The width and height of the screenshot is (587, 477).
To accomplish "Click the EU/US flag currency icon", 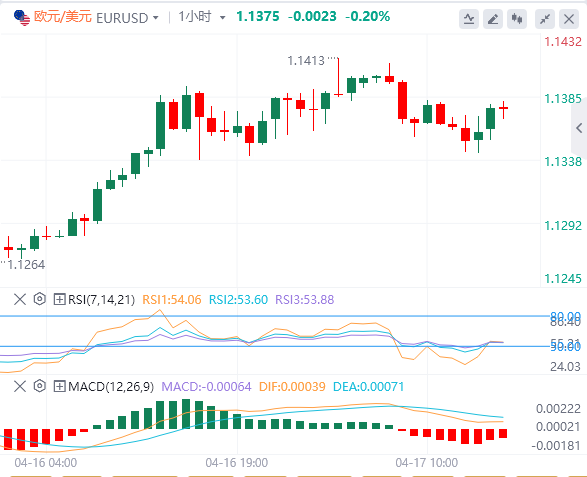I will pos(22,18).
